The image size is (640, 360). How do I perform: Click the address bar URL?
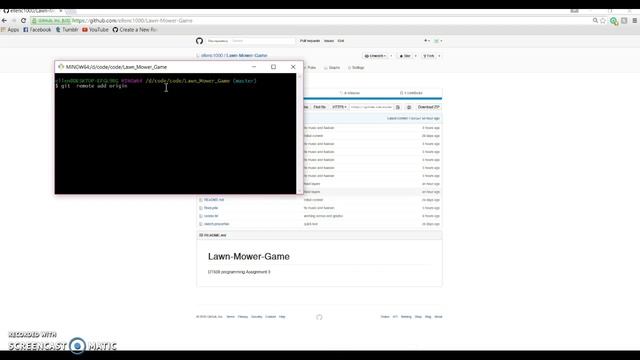tap(132, 20)
